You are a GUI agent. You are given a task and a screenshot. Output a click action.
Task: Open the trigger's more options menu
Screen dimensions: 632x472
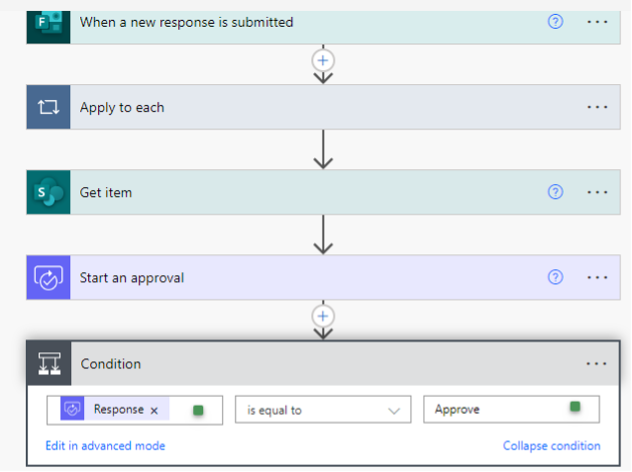[597, 21]
